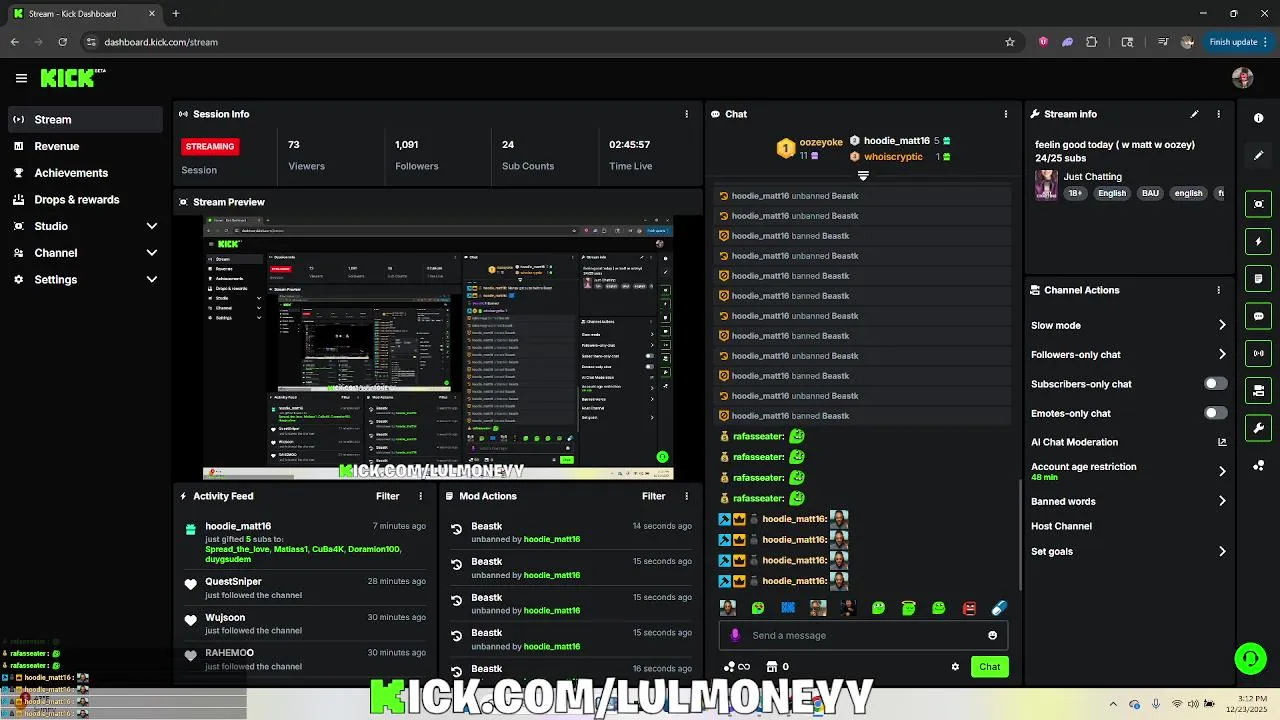The image size is (1280, 720).
Task: Click the Host Channel action
Action: pos(1061,526)
